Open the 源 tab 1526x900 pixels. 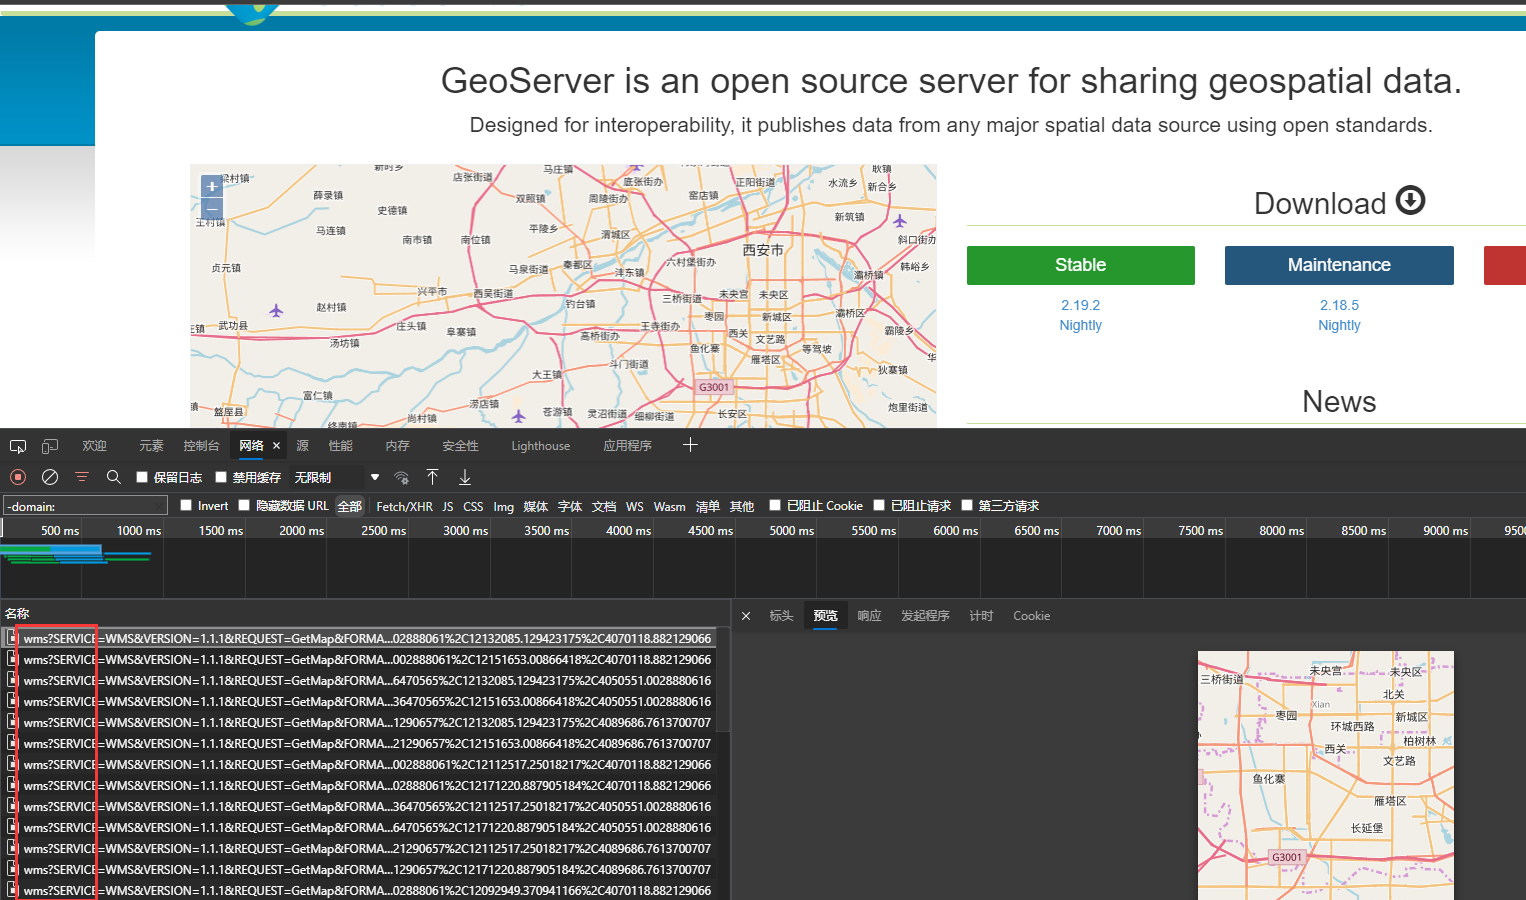point(303,446)
